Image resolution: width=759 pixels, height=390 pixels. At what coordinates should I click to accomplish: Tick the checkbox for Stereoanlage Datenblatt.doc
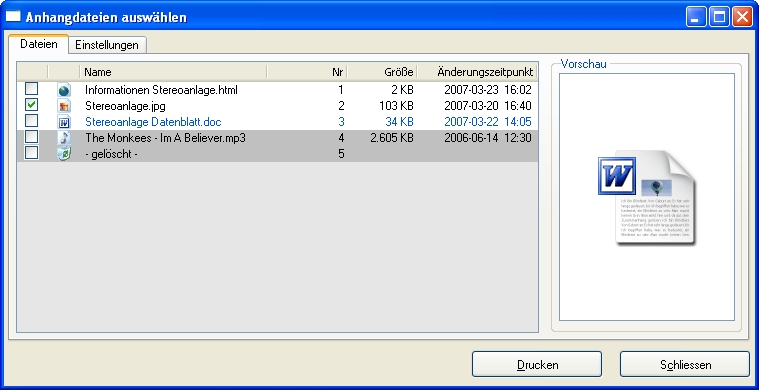tap(31, 120)
